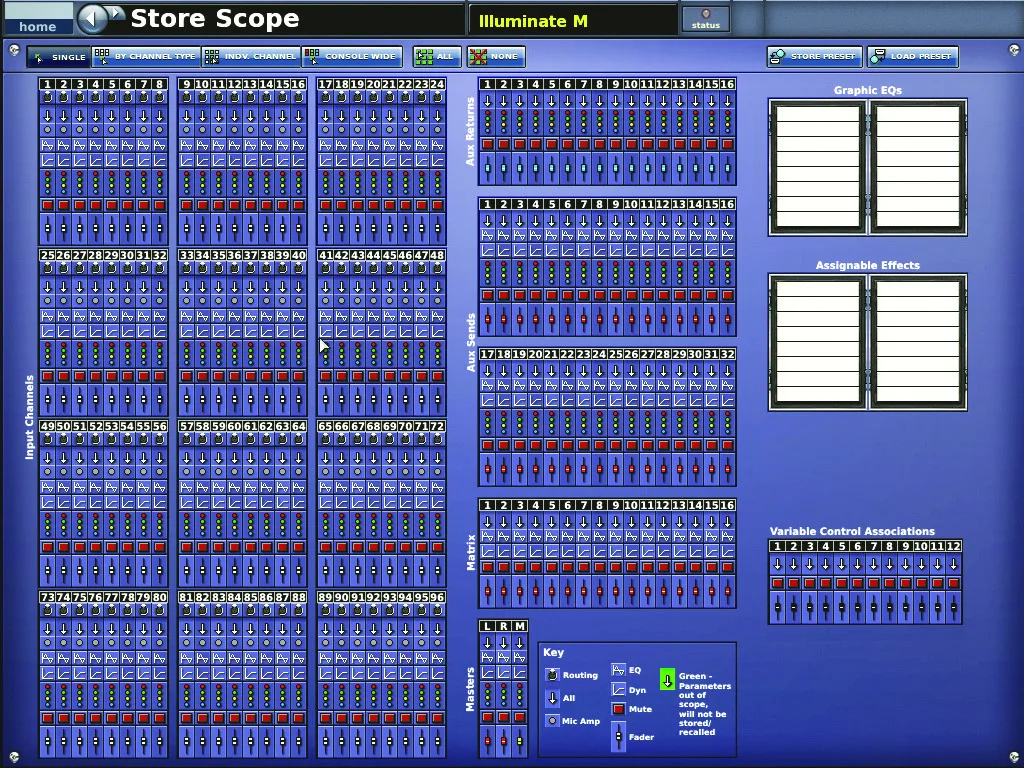This screenshot has width=1024, height=768.
Task: Select ALL scope parameters
Action: coord(437,57)
